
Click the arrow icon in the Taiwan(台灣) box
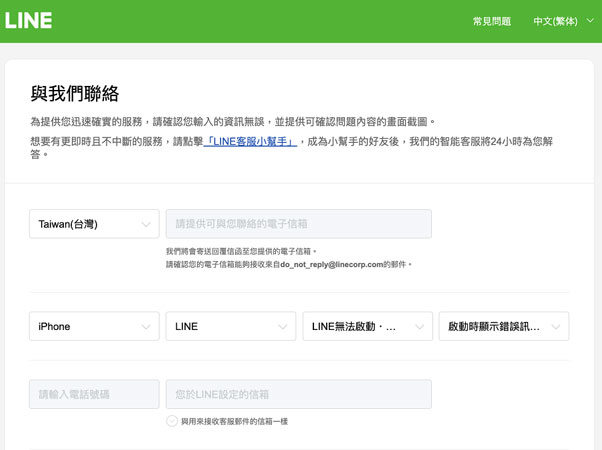click(x=147, y=224)
